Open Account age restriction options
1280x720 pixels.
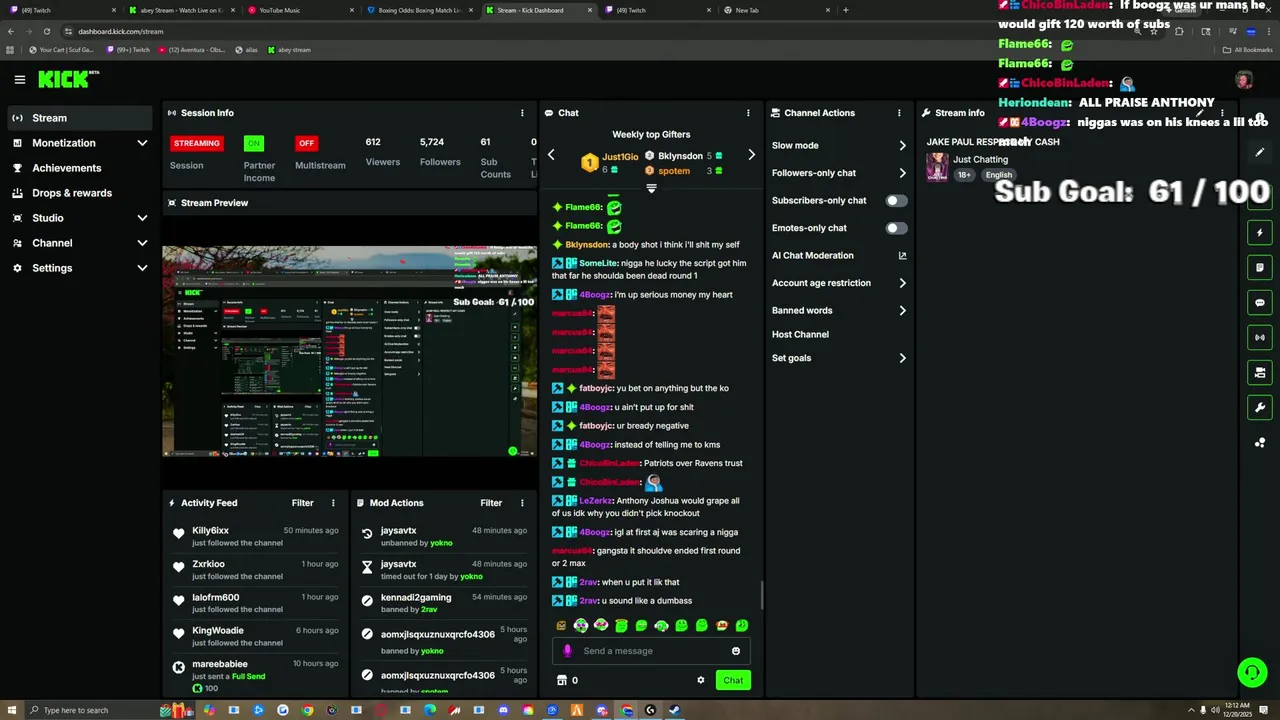tap(839, 283)
